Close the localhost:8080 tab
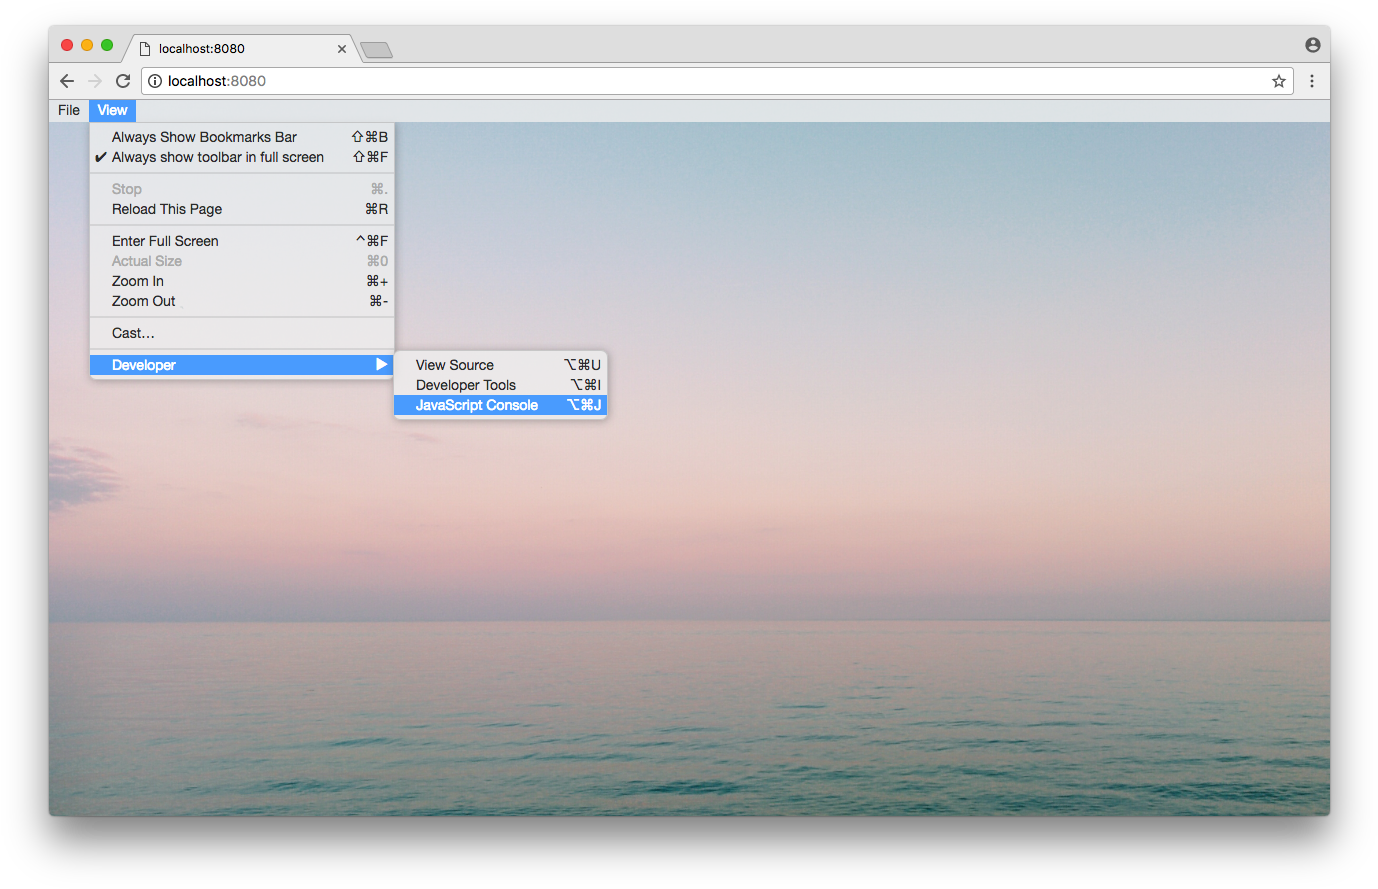This screenshot has height=889, width=1378. (342, 48)
